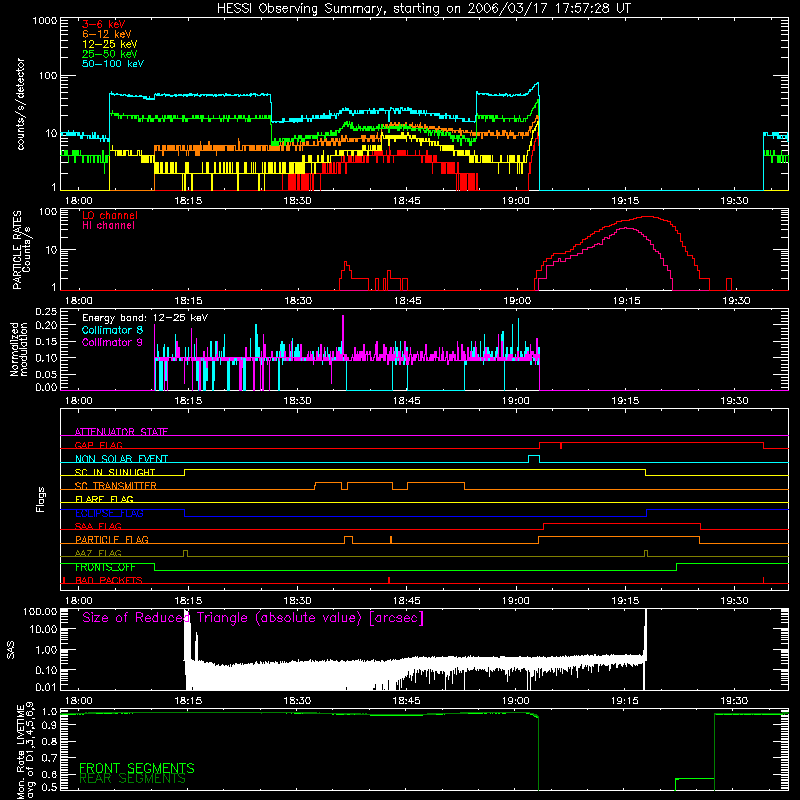Screen dimensions: 800x800
Task: Click the short red spike on the GAP FLAG line
Action: (561, 445)
